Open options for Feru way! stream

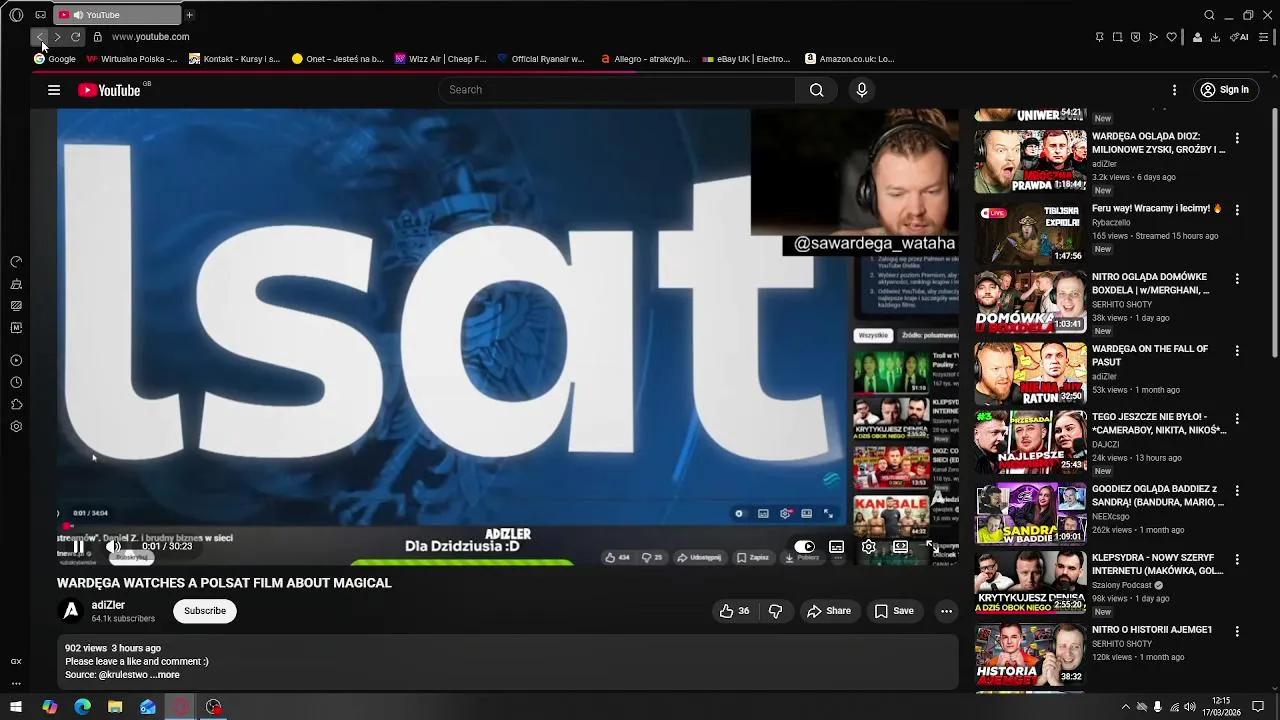pyautogui.click(x=1237, y=210)
